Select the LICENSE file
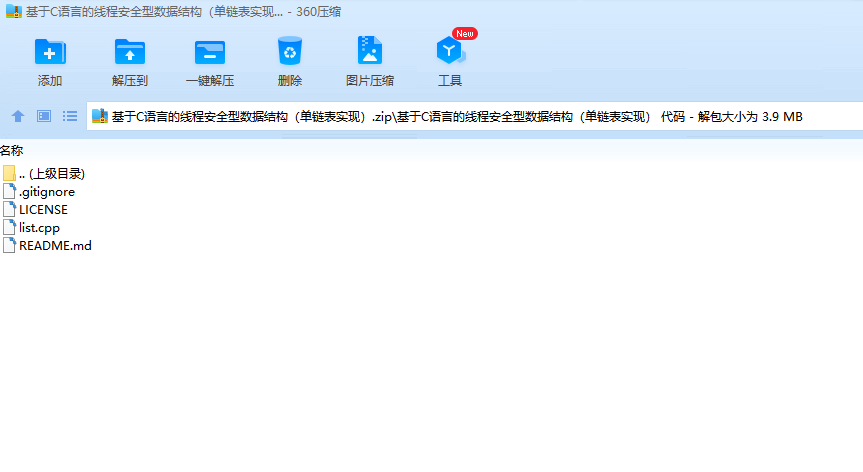This screenshot has width=863, height=472. [x=35, y=210]
